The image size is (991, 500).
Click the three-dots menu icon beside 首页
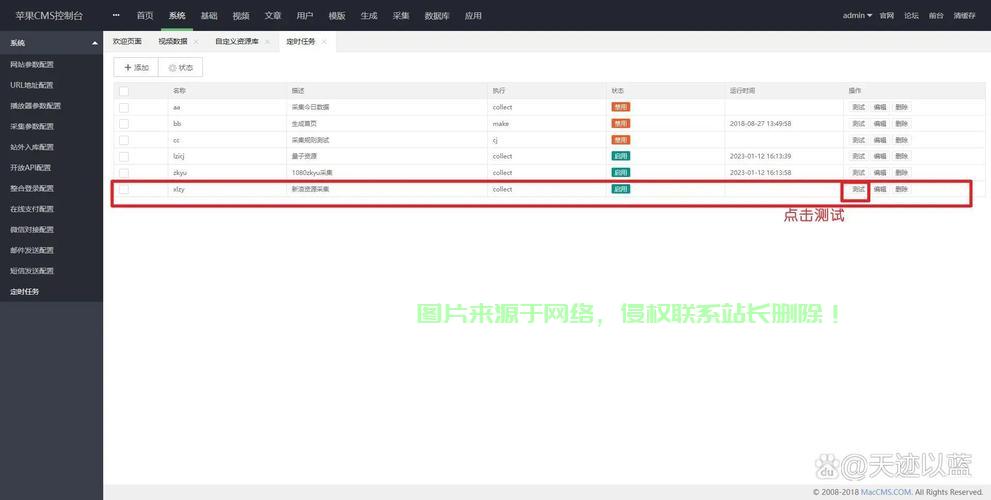point(116,16)
